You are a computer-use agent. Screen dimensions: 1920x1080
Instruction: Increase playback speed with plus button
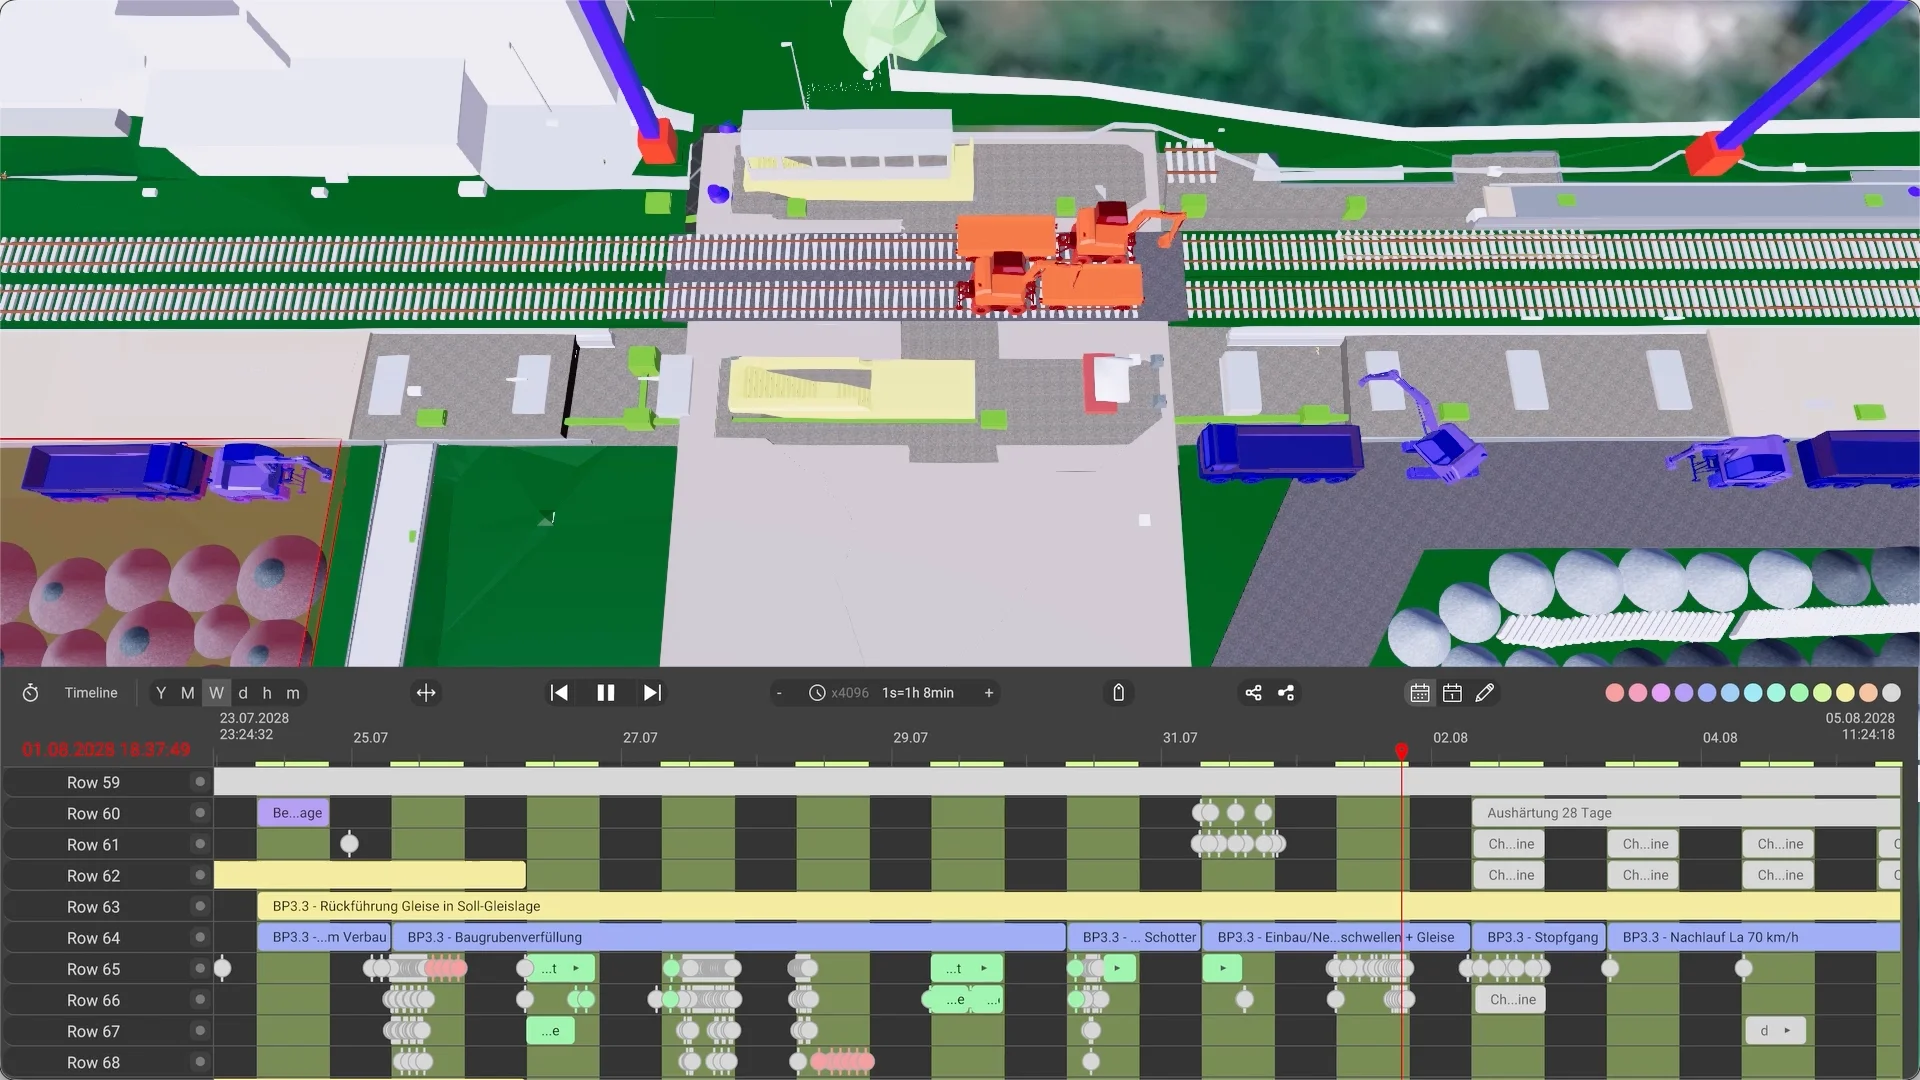click(989, 693)
